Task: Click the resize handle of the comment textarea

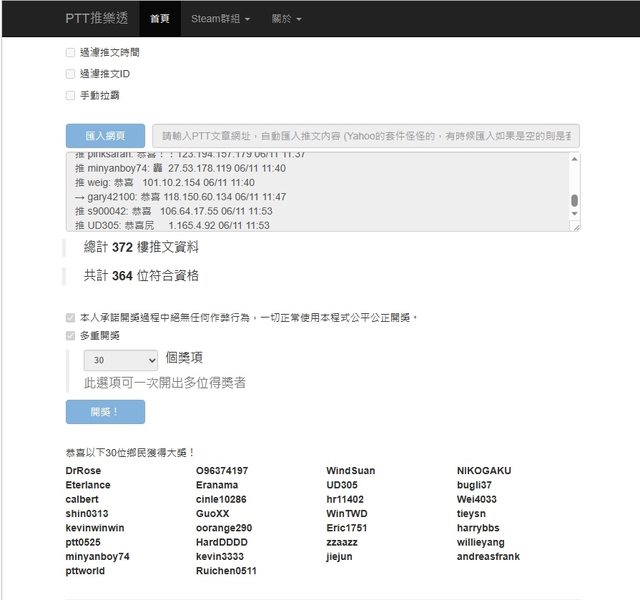Action: pyautogui.click(x=575, y=226)
